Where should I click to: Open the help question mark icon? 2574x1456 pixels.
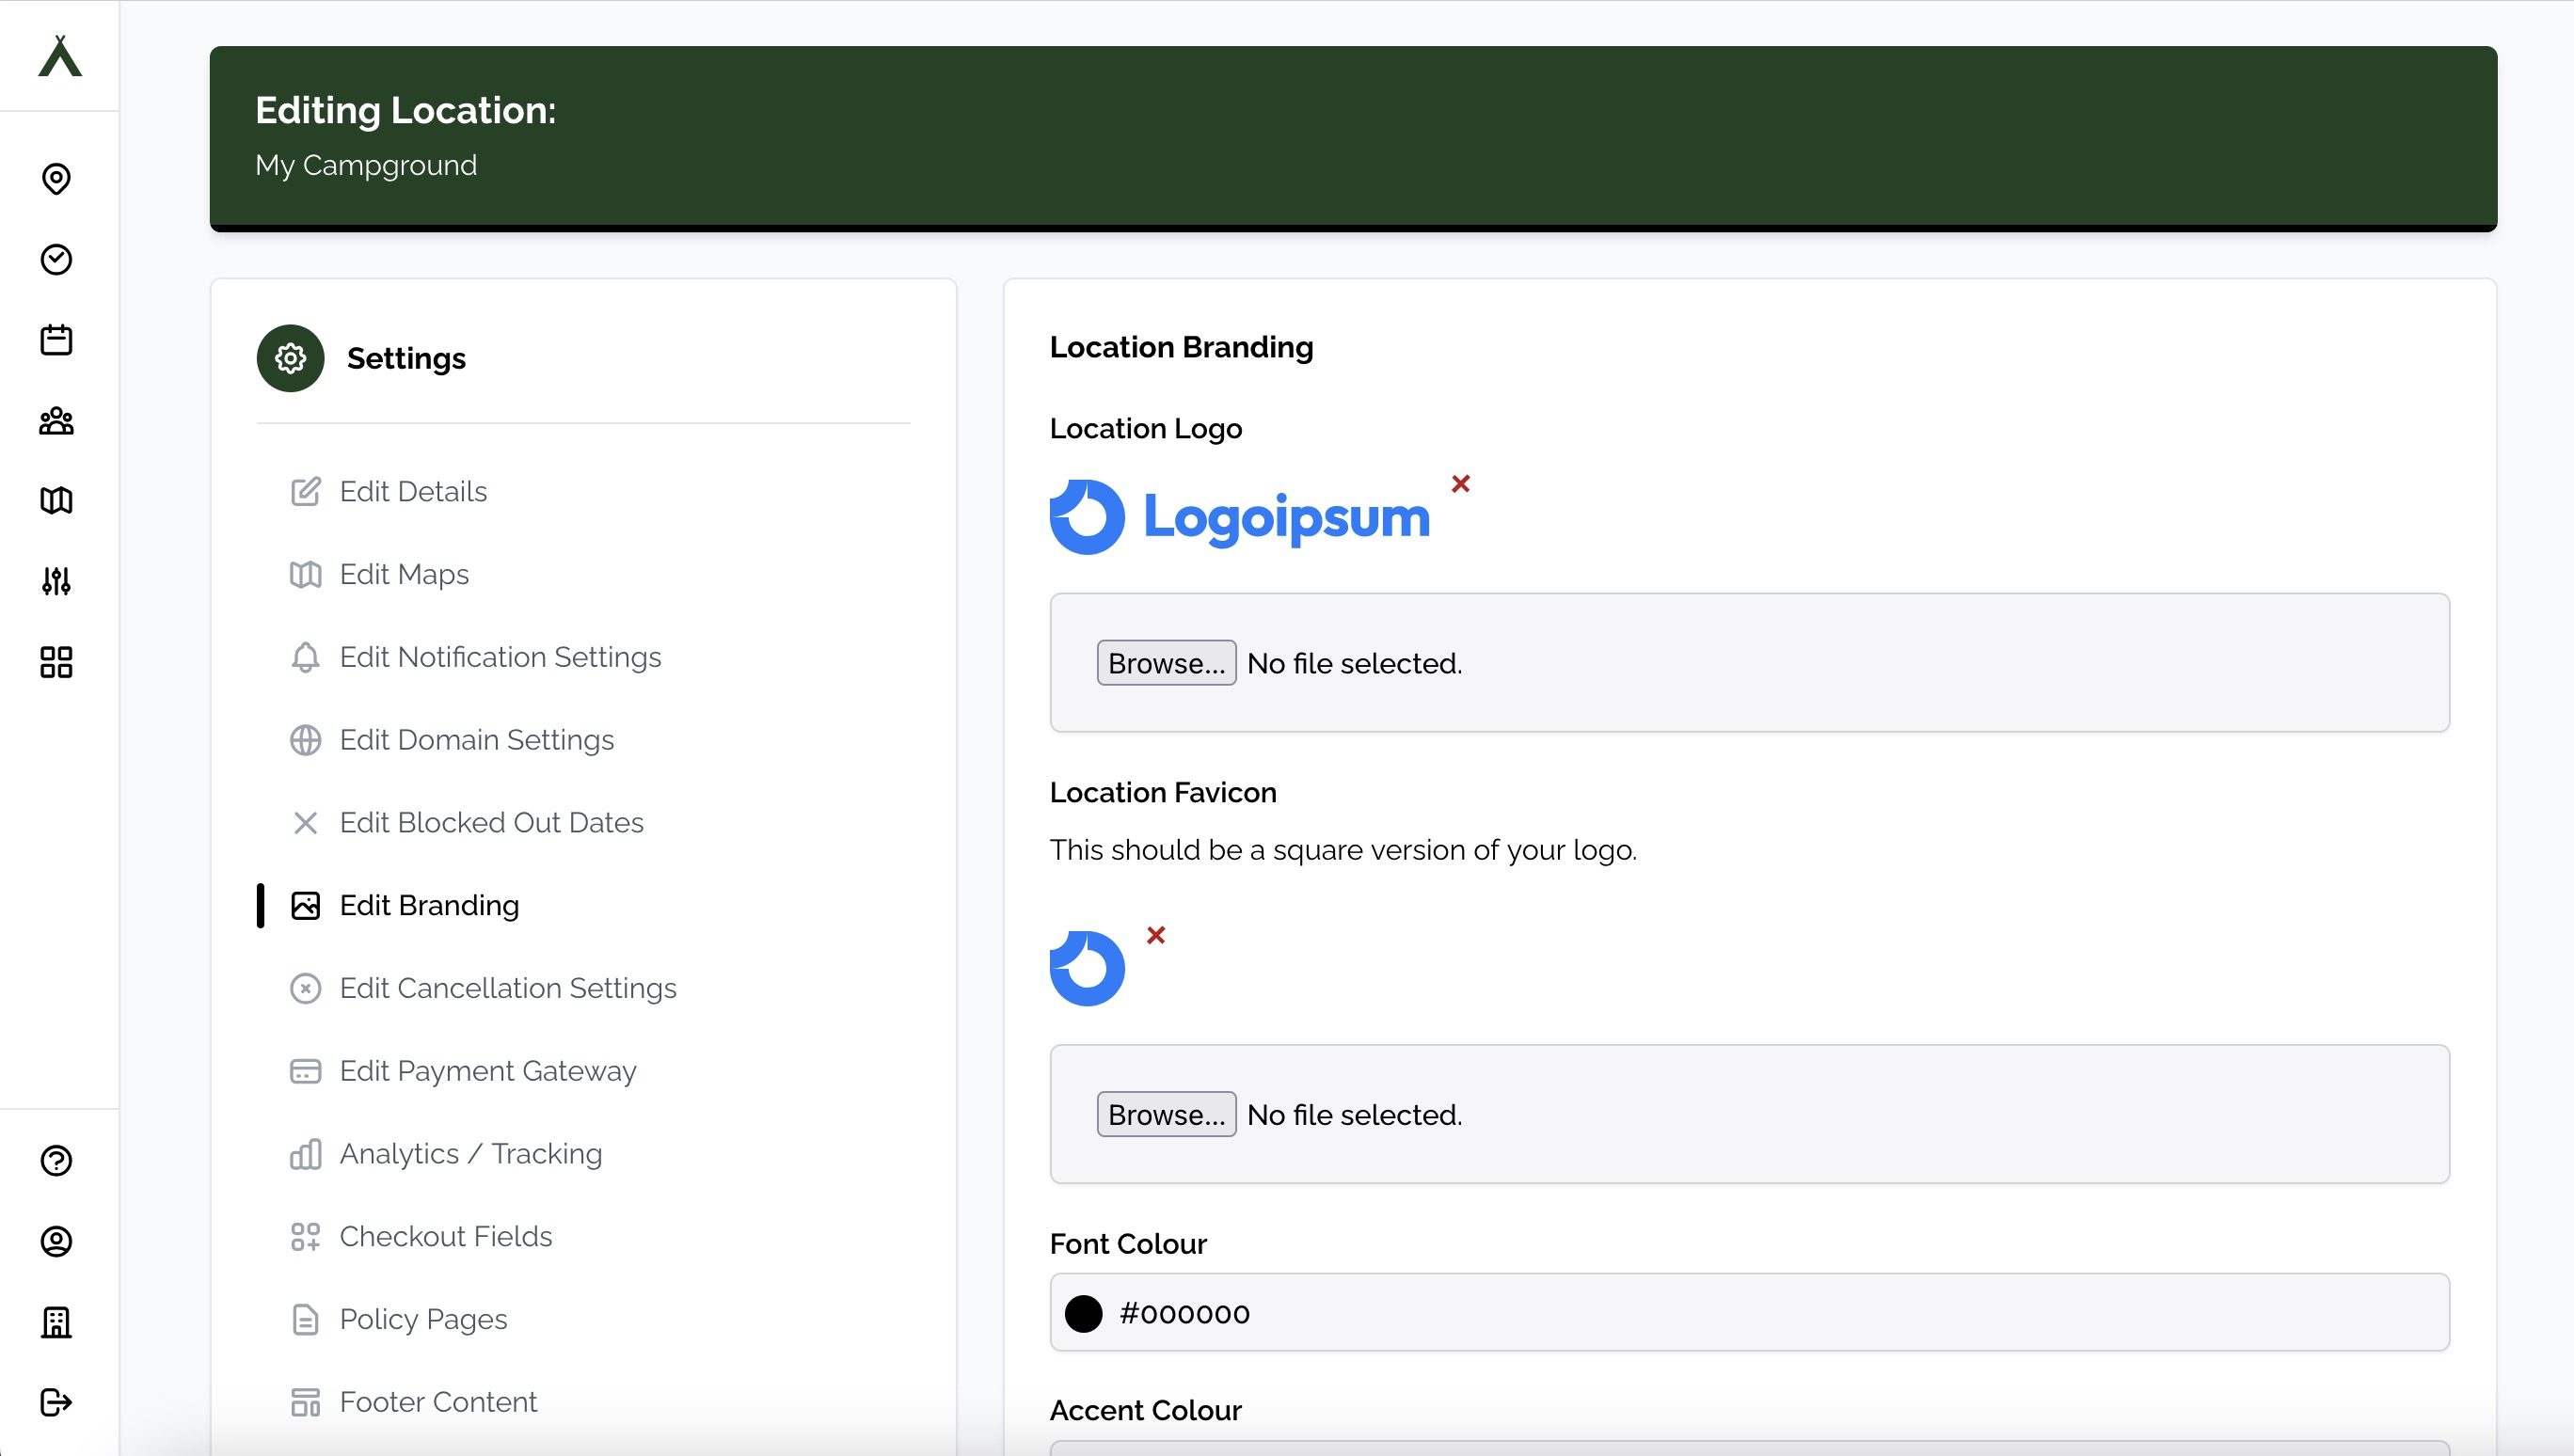57,1162
